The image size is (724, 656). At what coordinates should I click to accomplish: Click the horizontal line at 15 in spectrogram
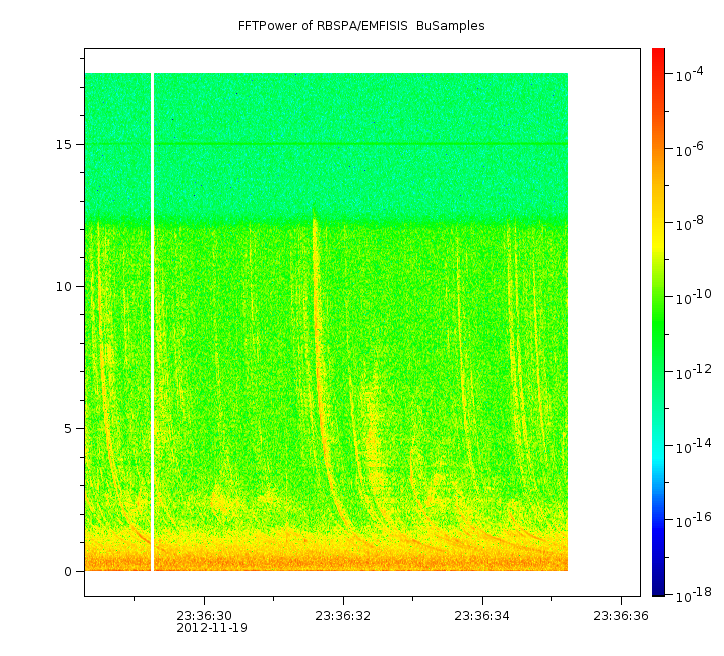coord(326,144)
